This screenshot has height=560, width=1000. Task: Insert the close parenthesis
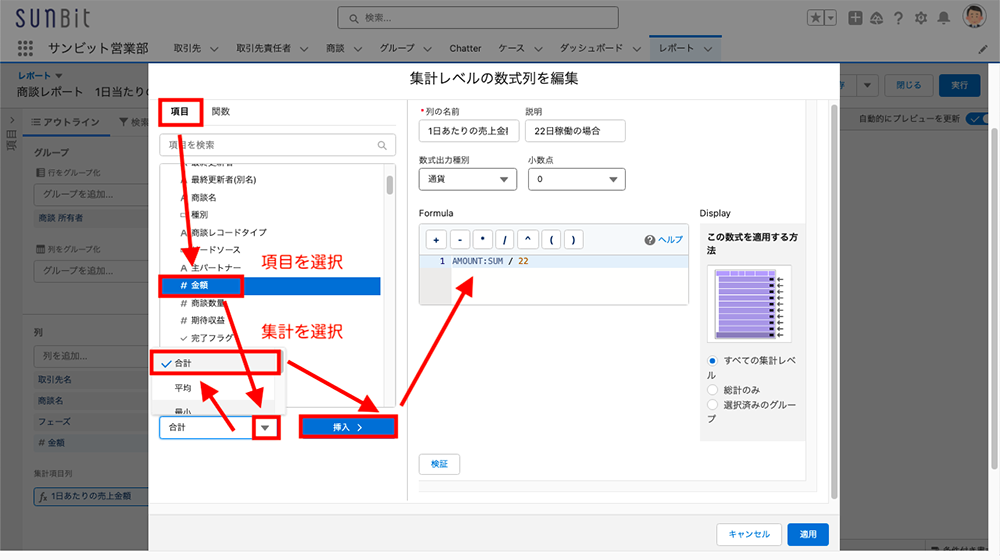point(573,240)
